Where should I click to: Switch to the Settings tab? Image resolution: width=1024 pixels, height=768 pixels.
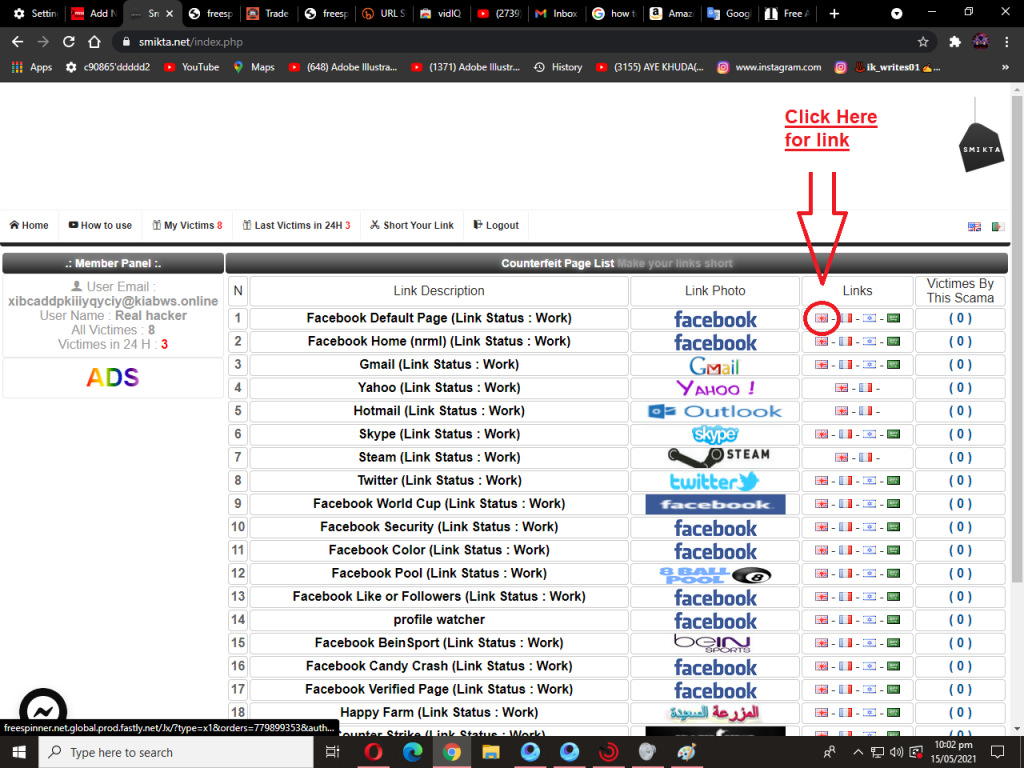pos(36,13)
